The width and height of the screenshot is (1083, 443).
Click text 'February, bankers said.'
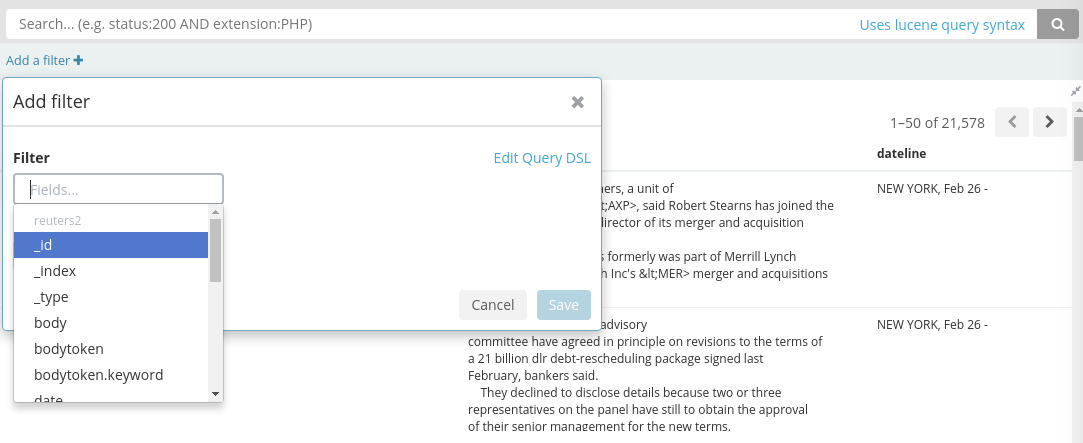tap(533, 376)
